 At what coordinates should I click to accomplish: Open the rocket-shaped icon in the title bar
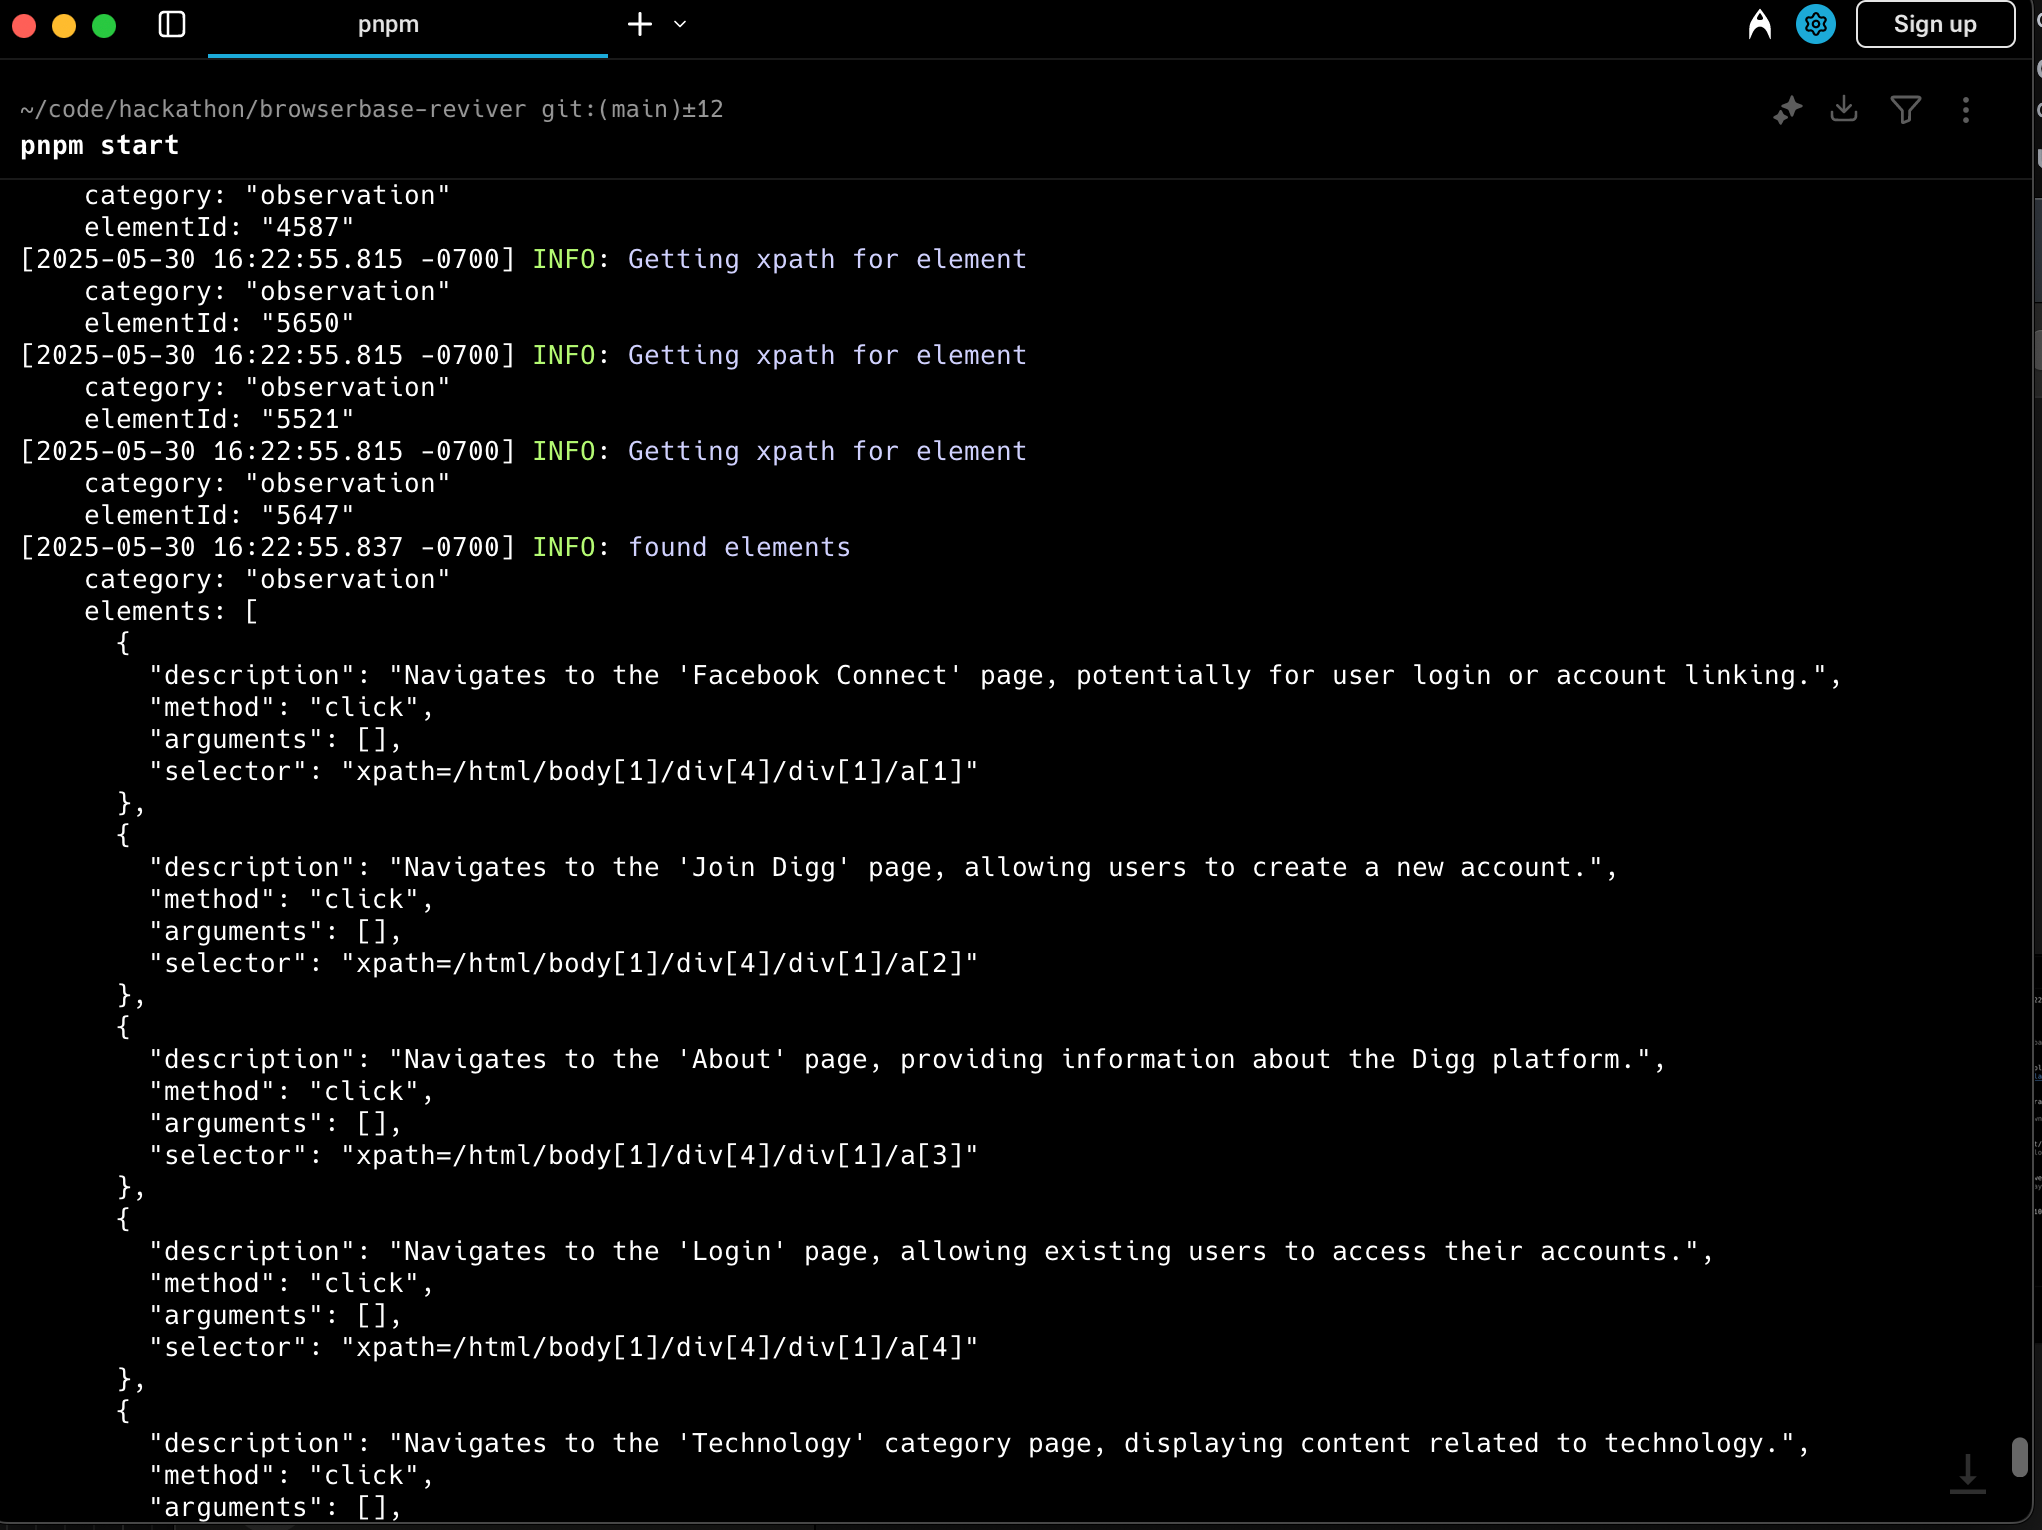[x=1759, y=24]
